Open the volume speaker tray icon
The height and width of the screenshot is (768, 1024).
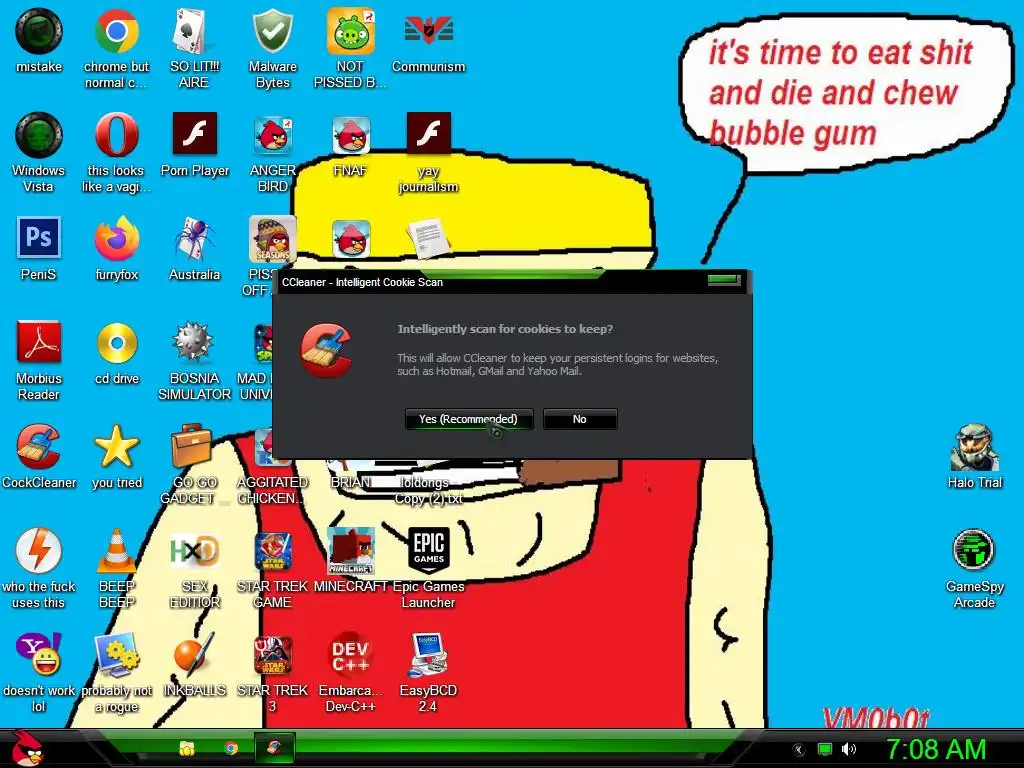tap(848, 749)
